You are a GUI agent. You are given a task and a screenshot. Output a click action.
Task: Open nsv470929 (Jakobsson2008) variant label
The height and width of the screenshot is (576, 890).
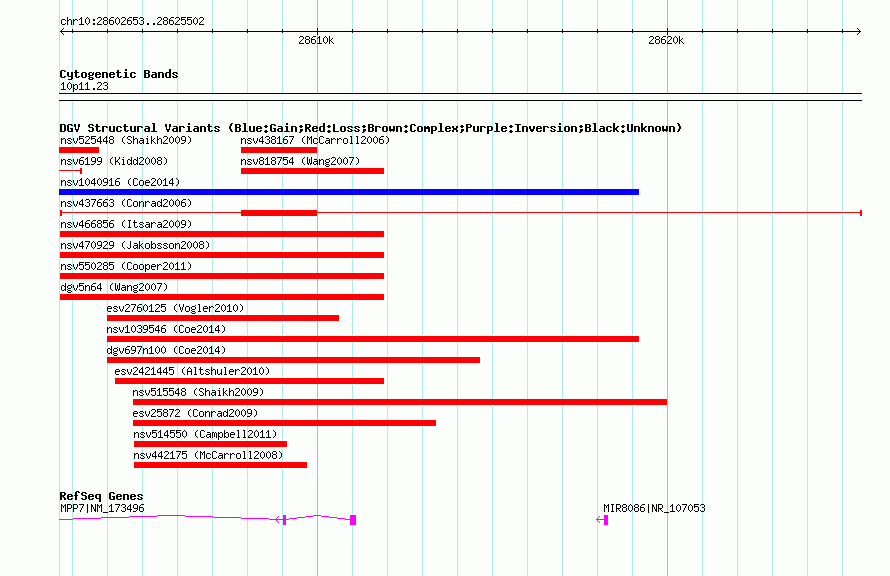click(135, 245)
